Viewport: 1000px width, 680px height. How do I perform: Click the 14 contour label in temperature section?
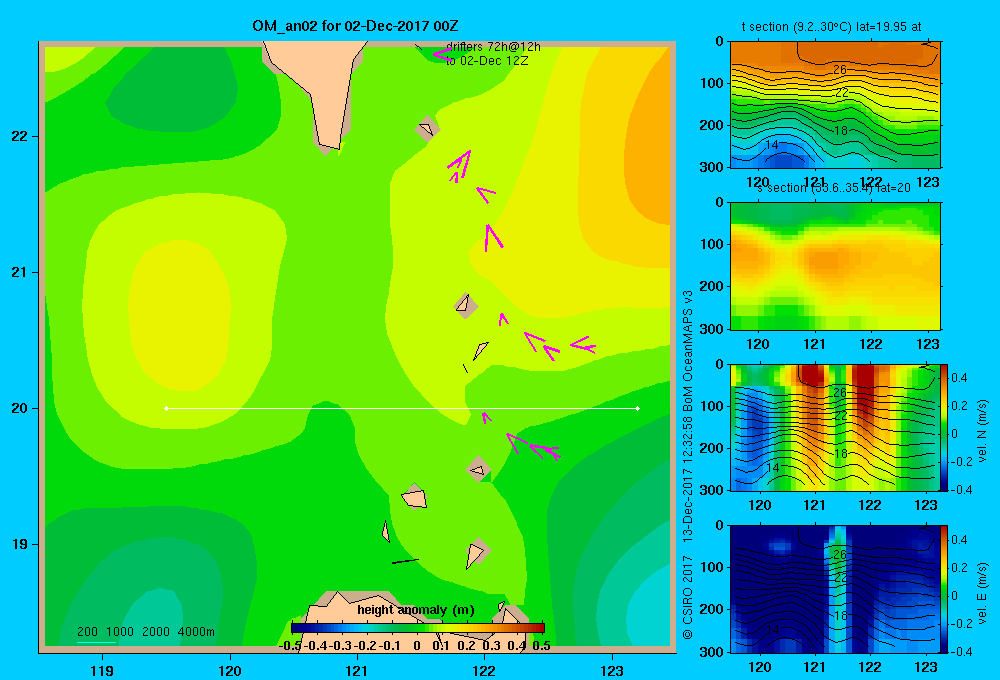pos(772,145)
